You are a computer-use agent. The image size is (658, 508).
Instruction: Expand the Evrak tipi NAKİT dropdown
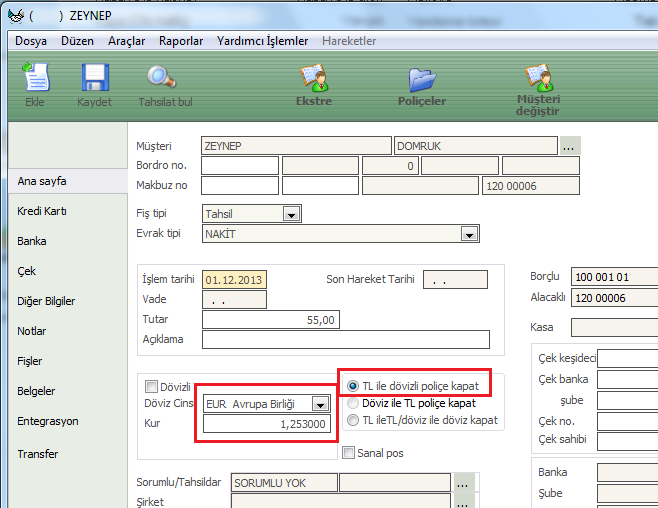(x=469, y=234)
